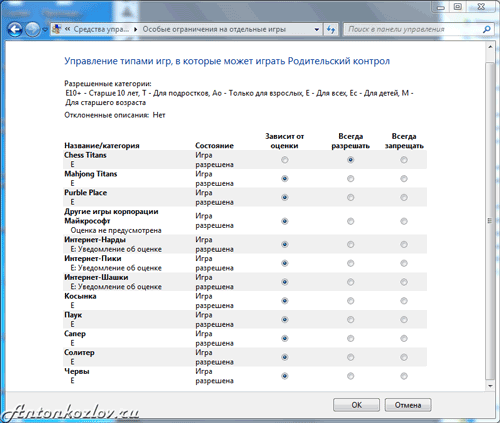Viewport: 500px width, 423px height.
Task: Select "Всегда запрещать" for Червы
Action: (x=404, y=376)
